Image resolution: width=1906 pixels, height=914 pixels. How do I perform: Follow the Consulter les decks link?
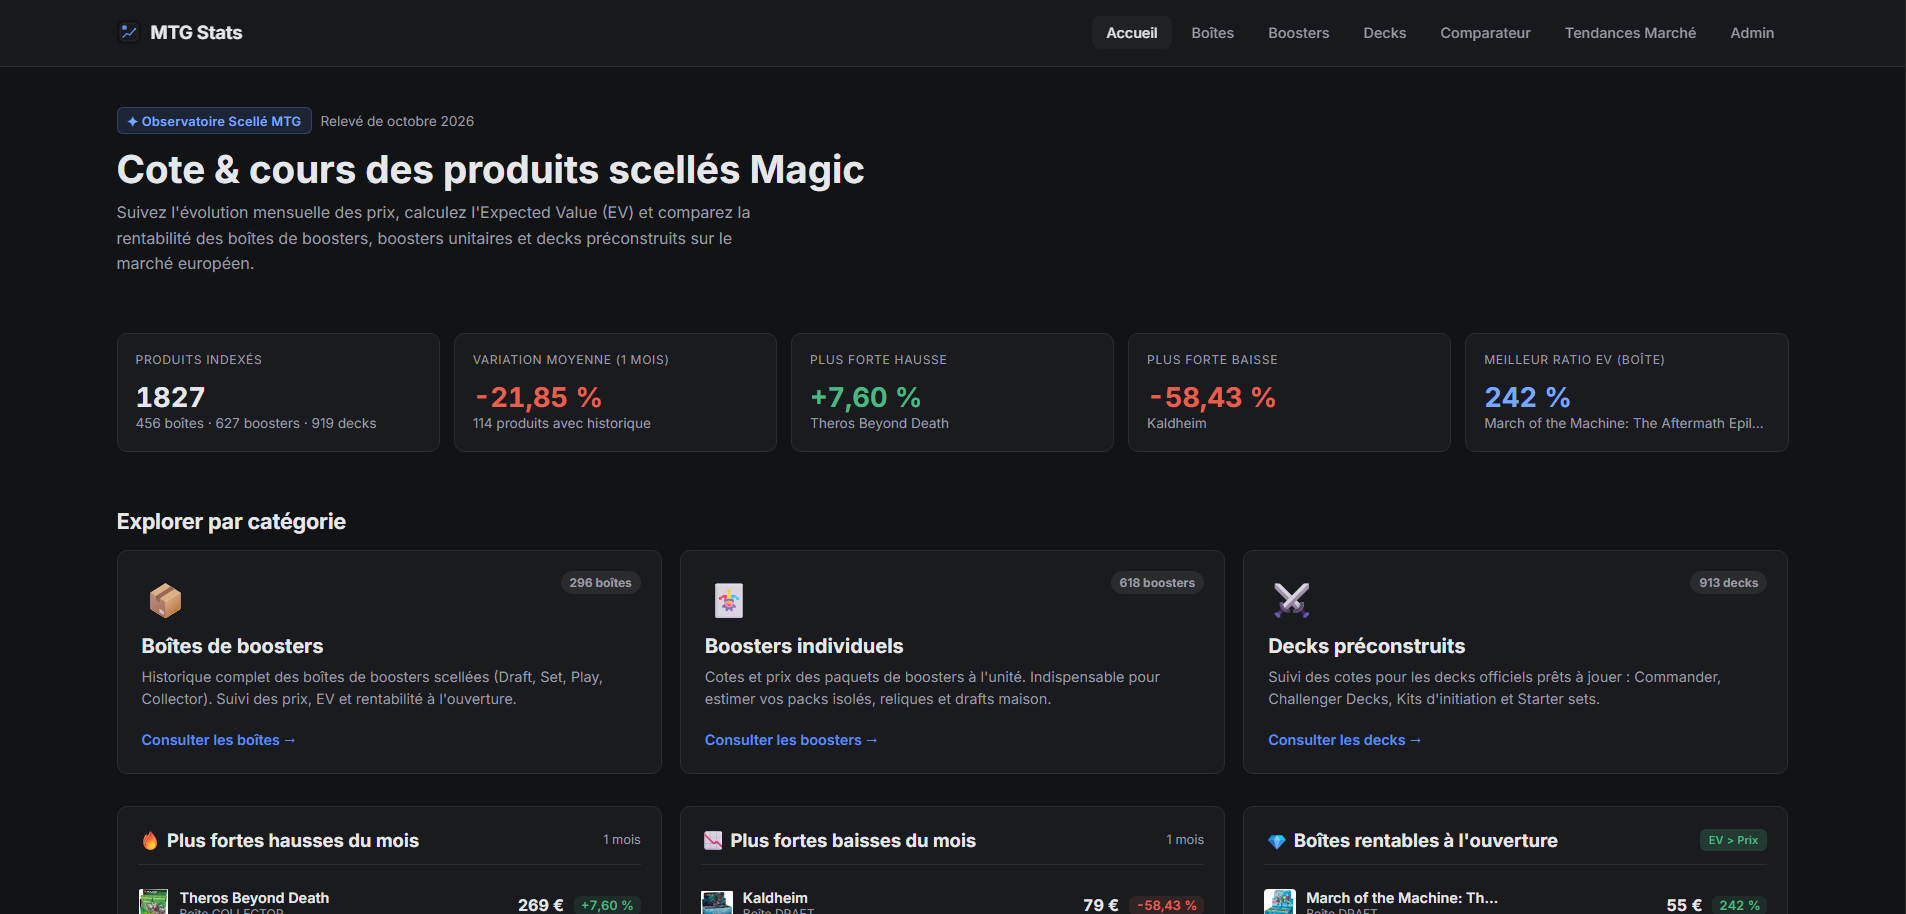click(x=1344, y=740)
